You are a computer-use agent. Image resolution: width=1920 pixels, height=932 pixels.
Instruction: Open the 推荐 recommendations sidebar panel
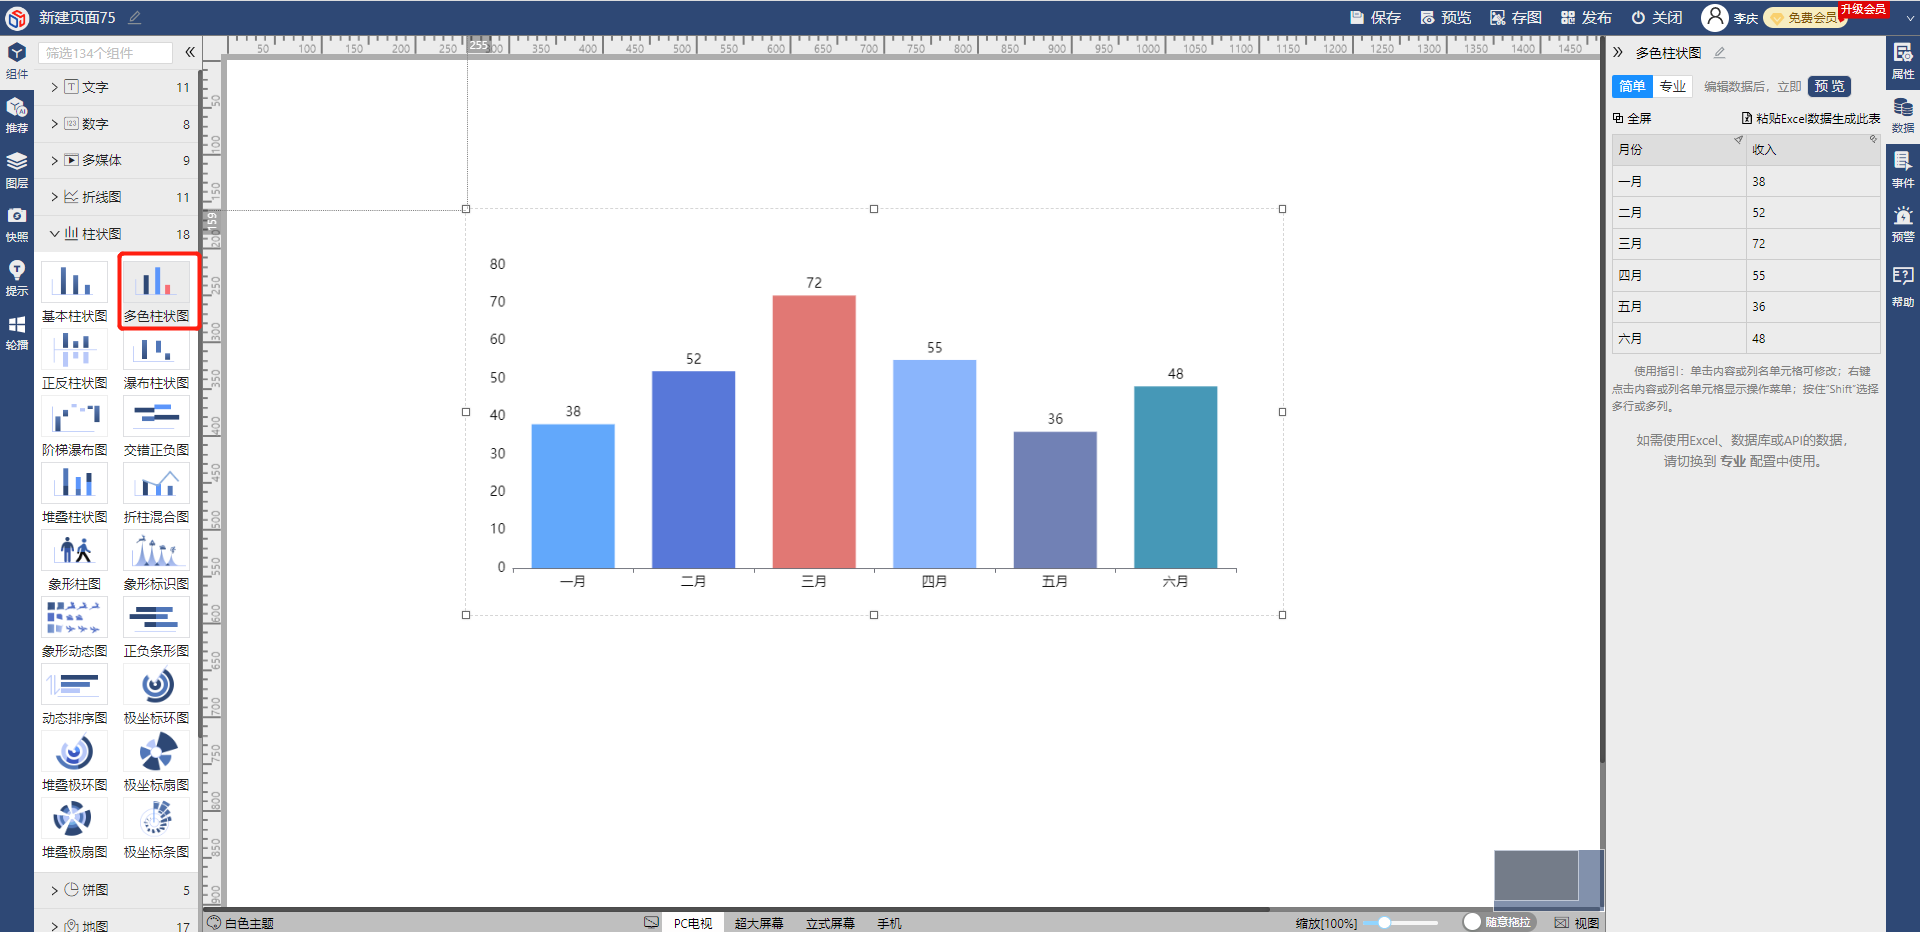point(17,115)
